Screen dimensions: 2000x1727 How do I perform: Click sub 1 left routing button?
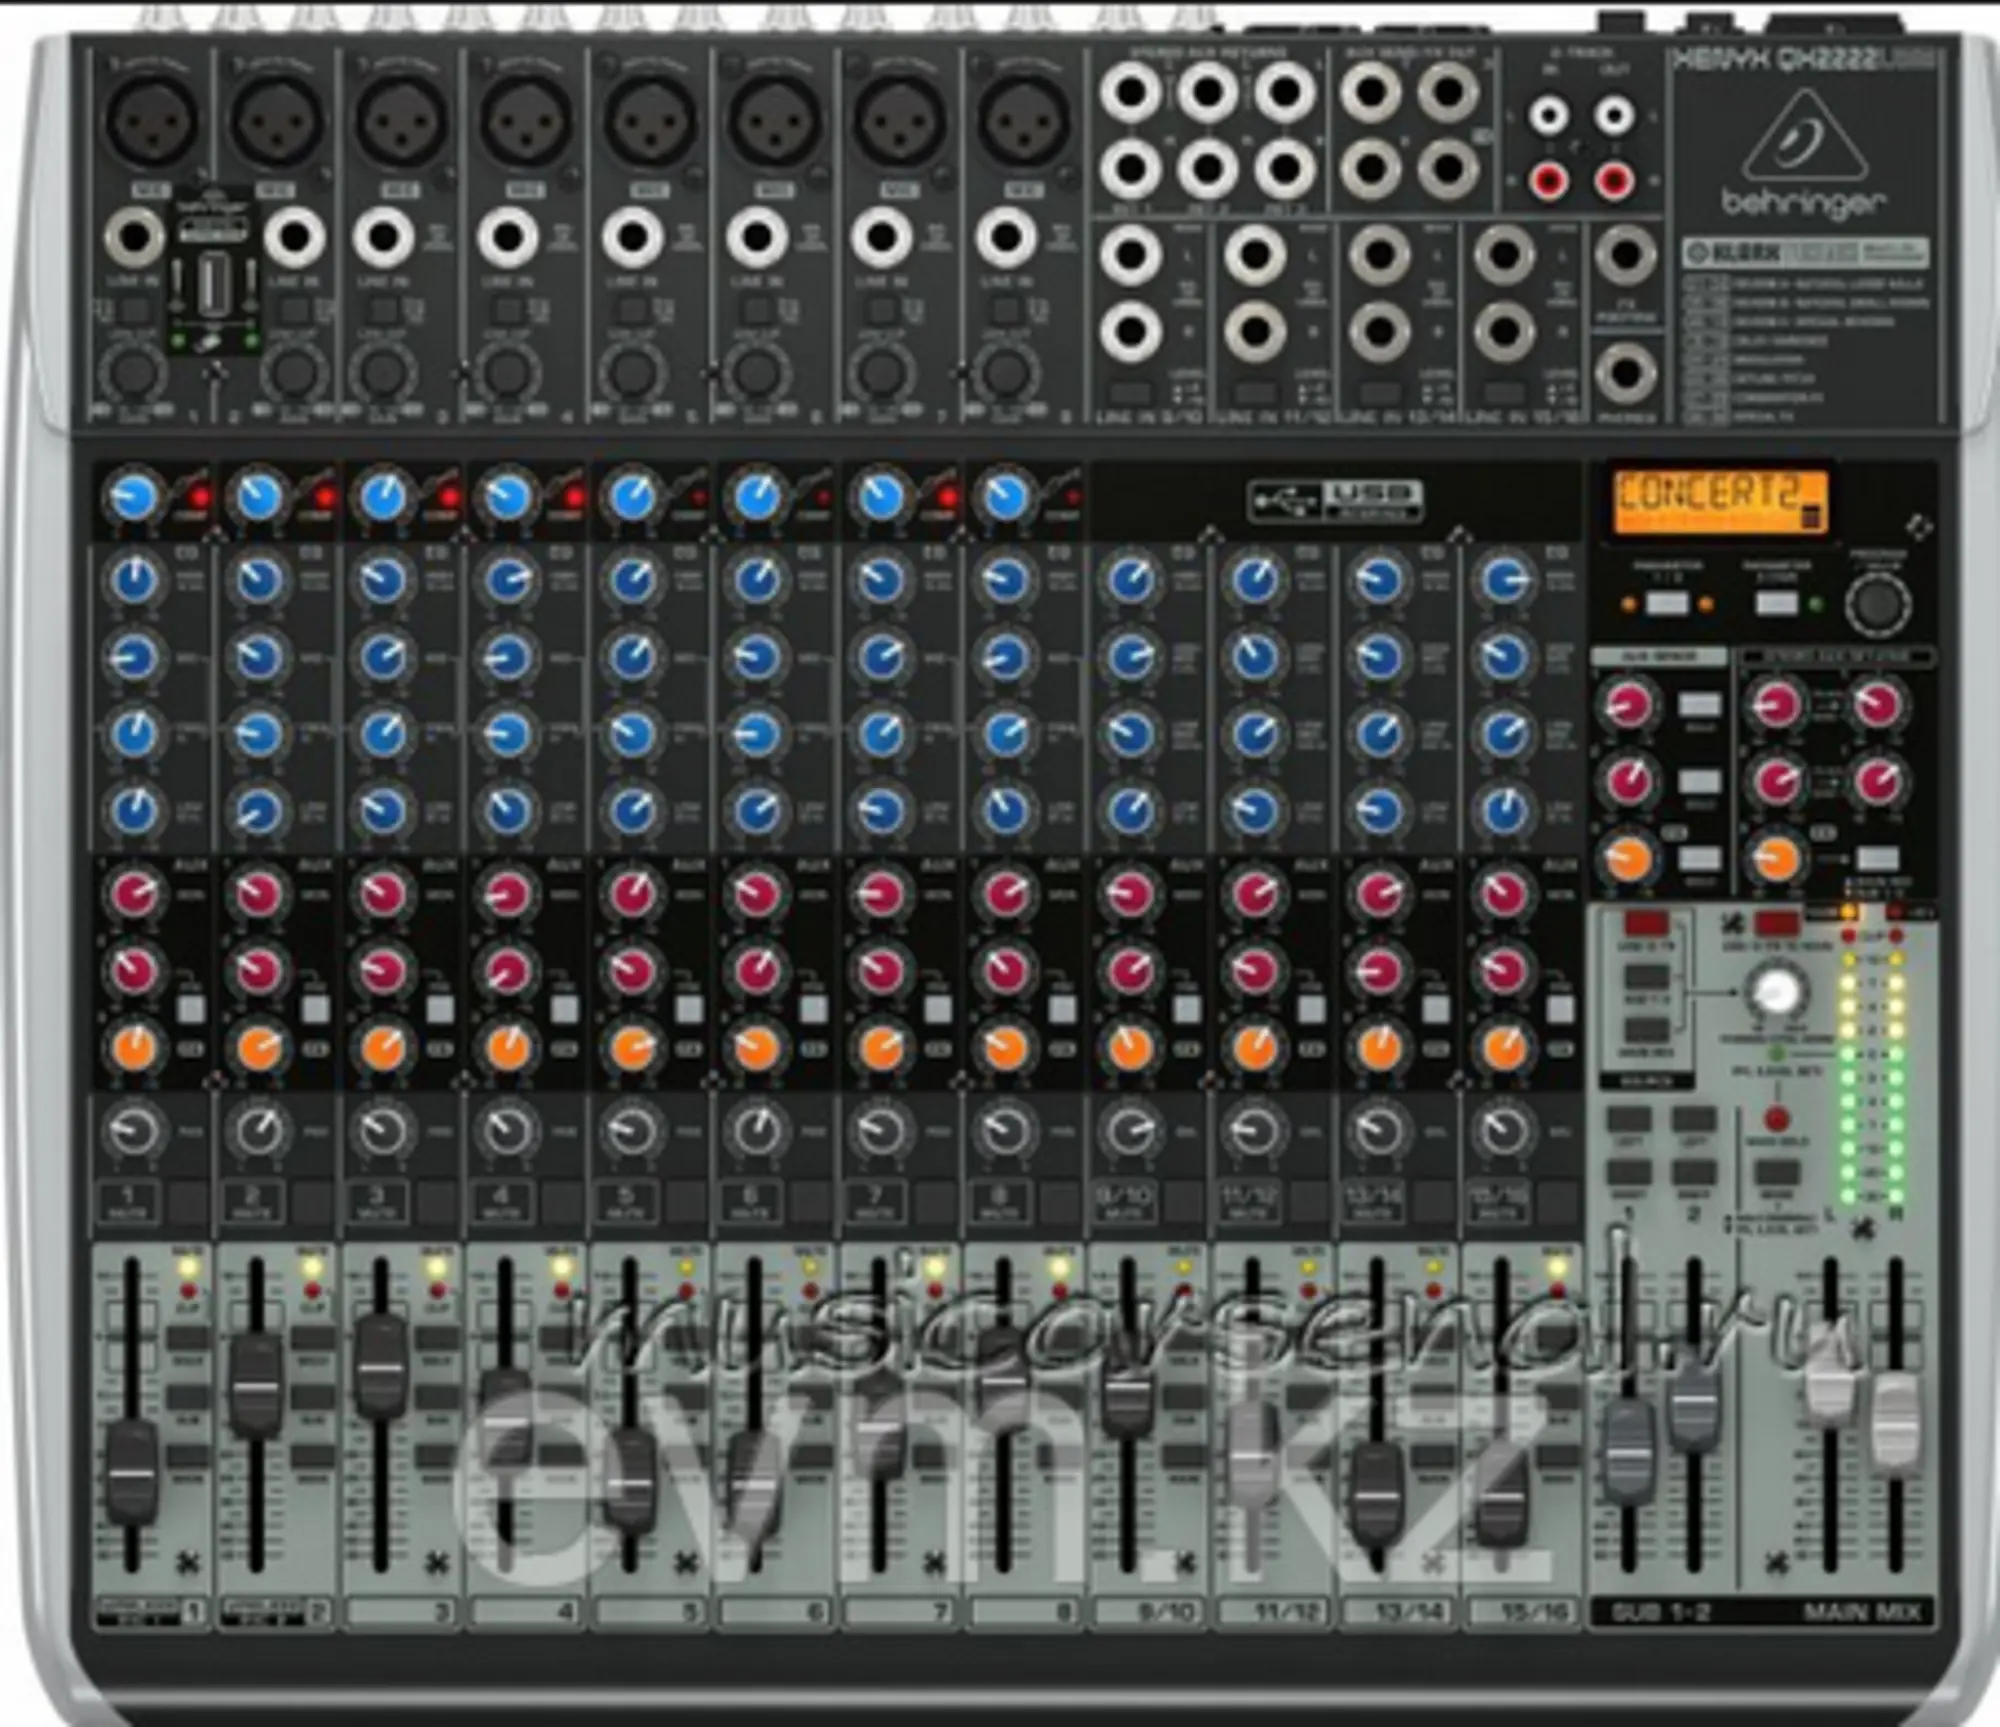[x=1628, y=1118]
